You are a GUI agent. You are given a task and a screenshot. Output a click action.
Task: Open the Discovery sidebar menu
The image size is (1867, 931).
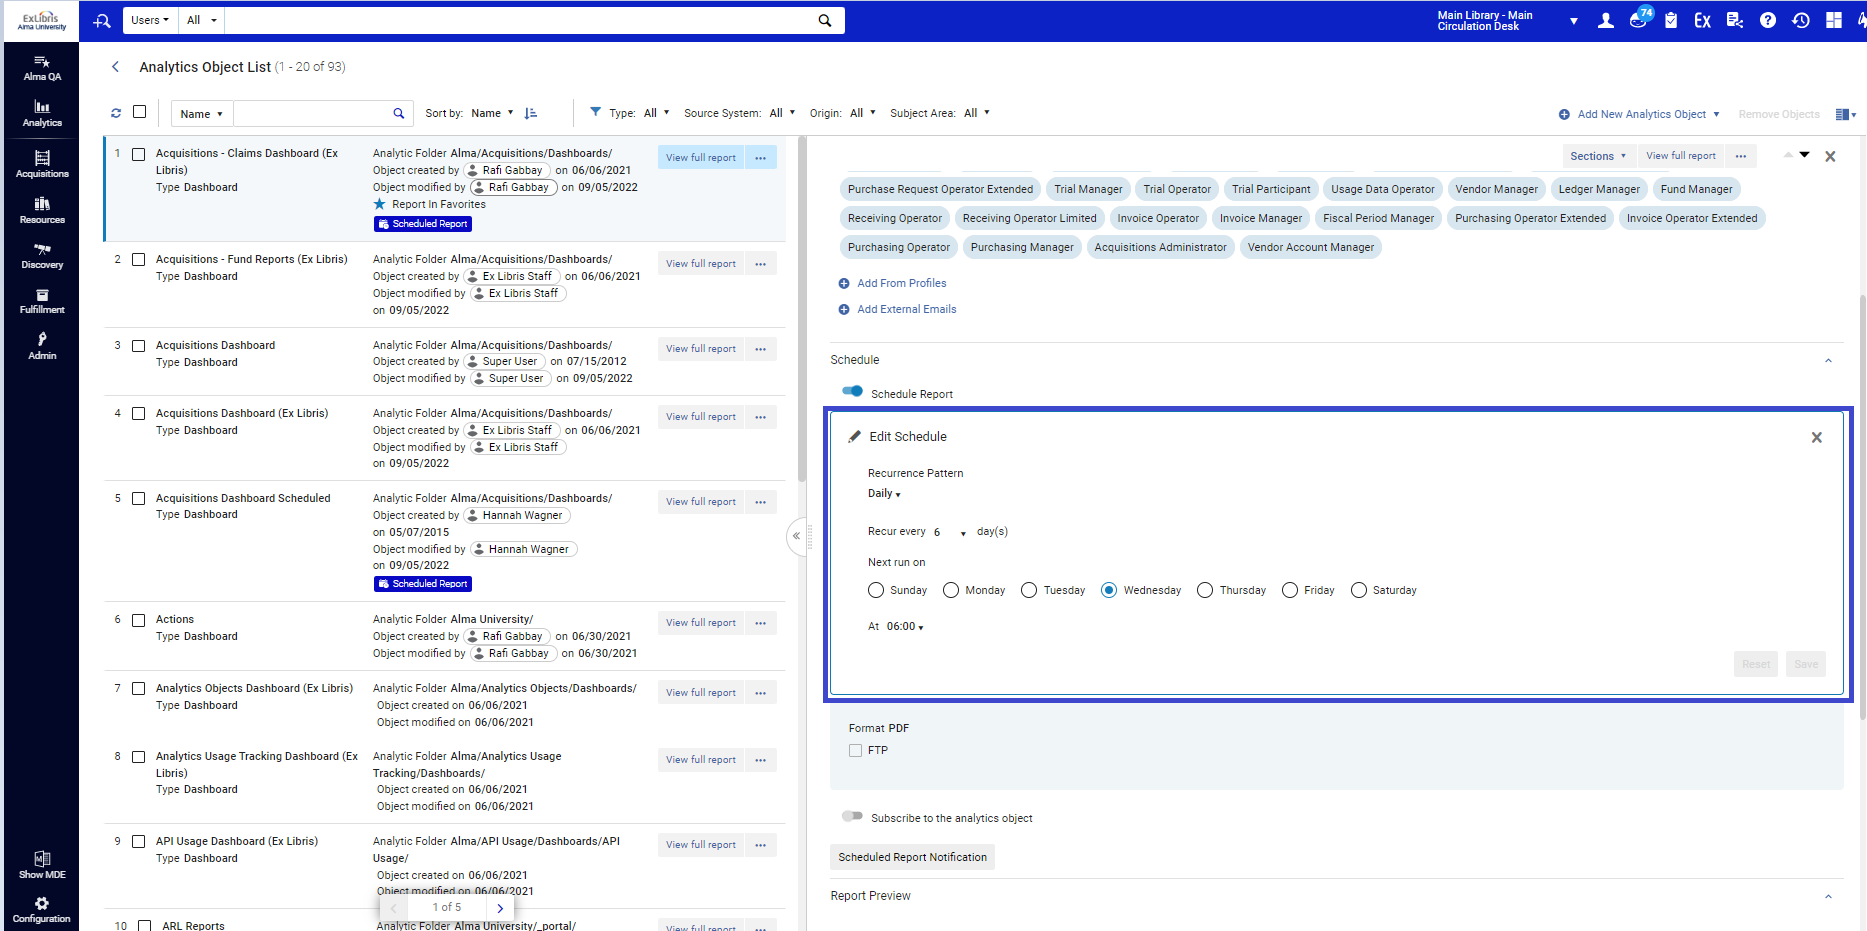[42, 256]
